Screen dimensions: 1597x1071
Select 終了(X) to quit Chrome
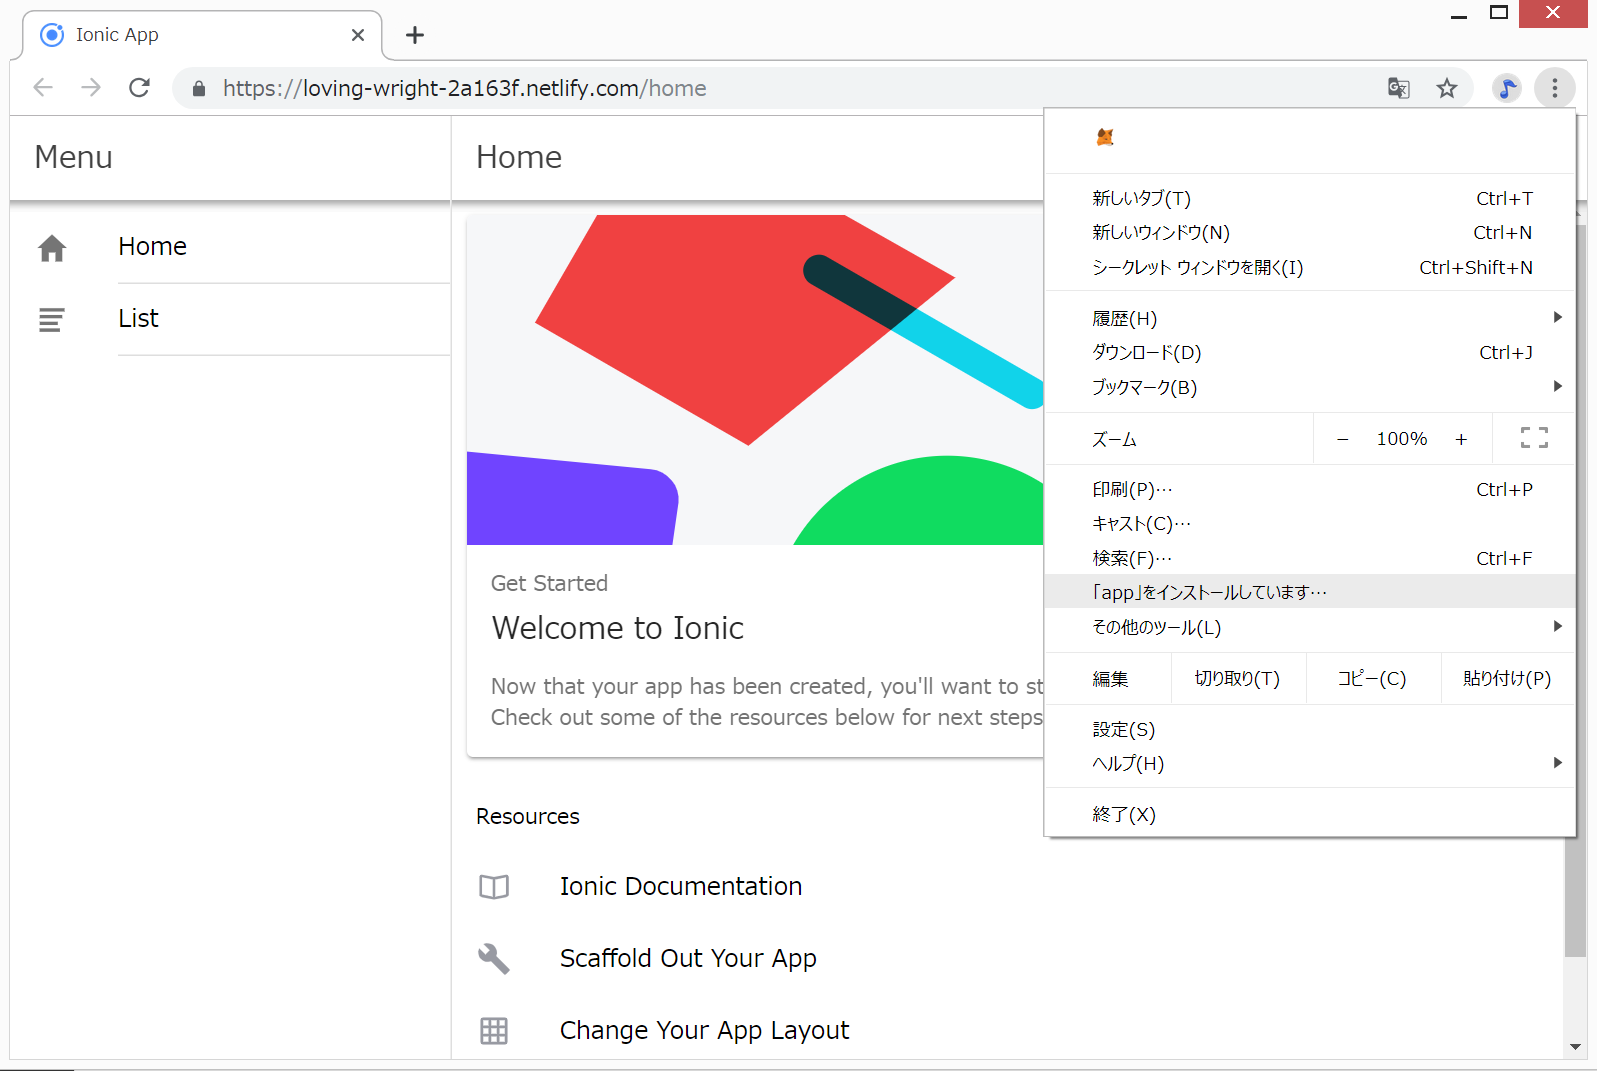point(1310,814)
